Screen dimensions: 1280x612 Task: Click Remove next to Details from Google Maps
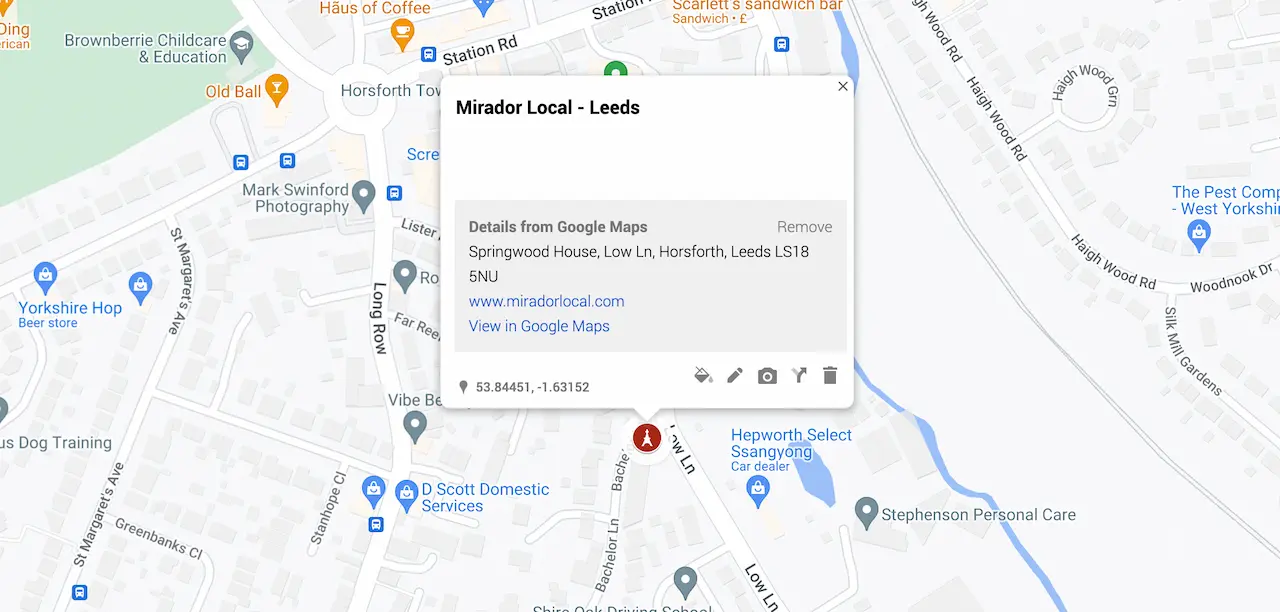click(804, 227)
